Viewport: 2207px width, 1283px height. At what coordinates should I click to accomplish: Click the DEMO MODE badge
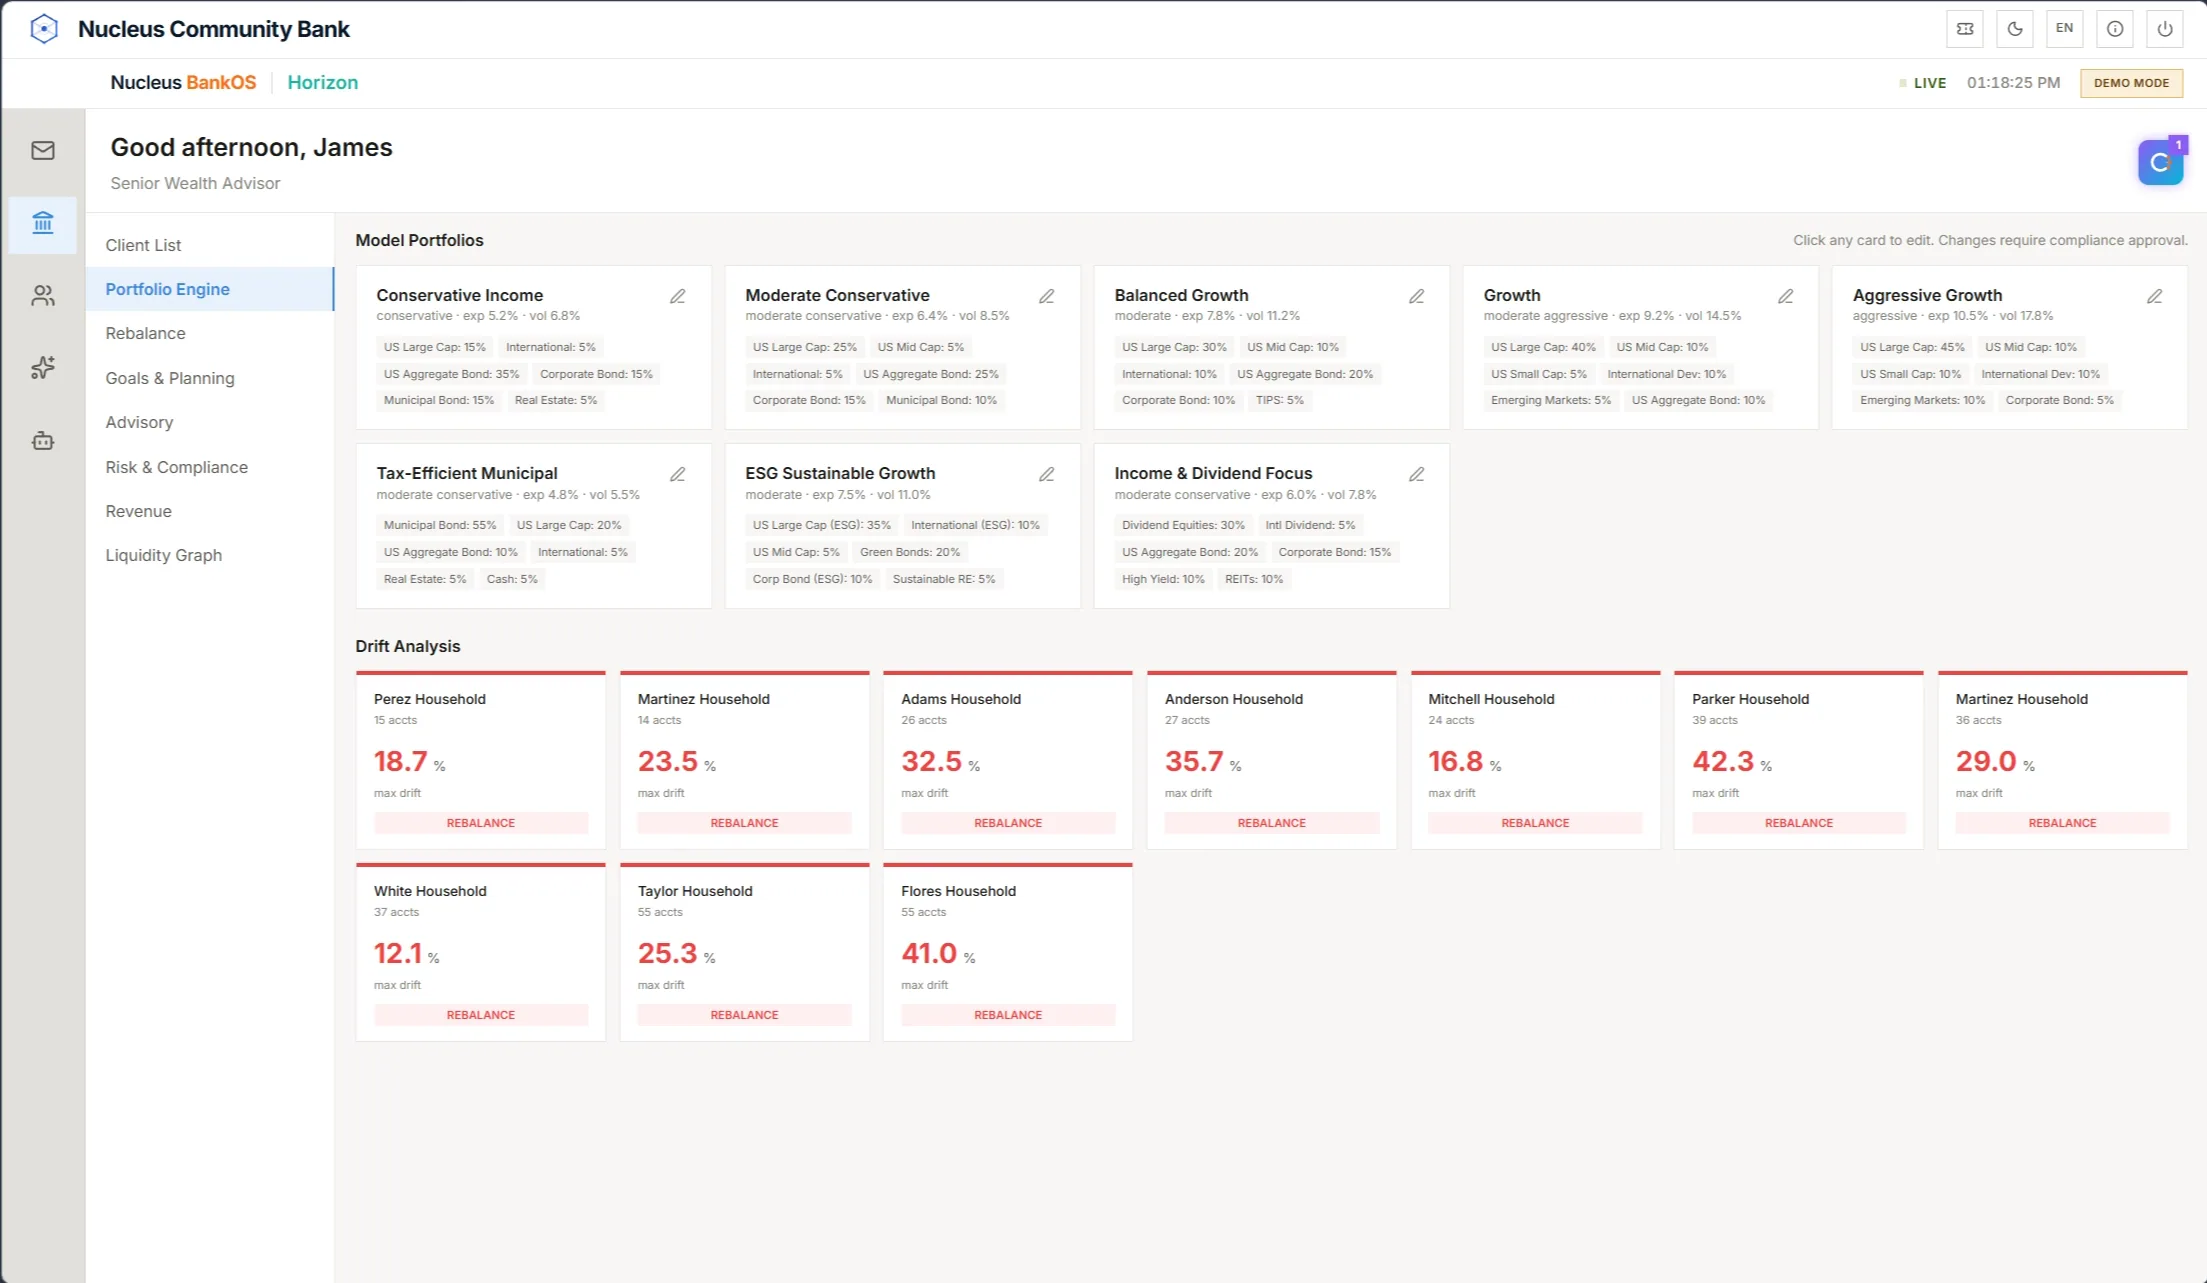tap(2131, 83)
